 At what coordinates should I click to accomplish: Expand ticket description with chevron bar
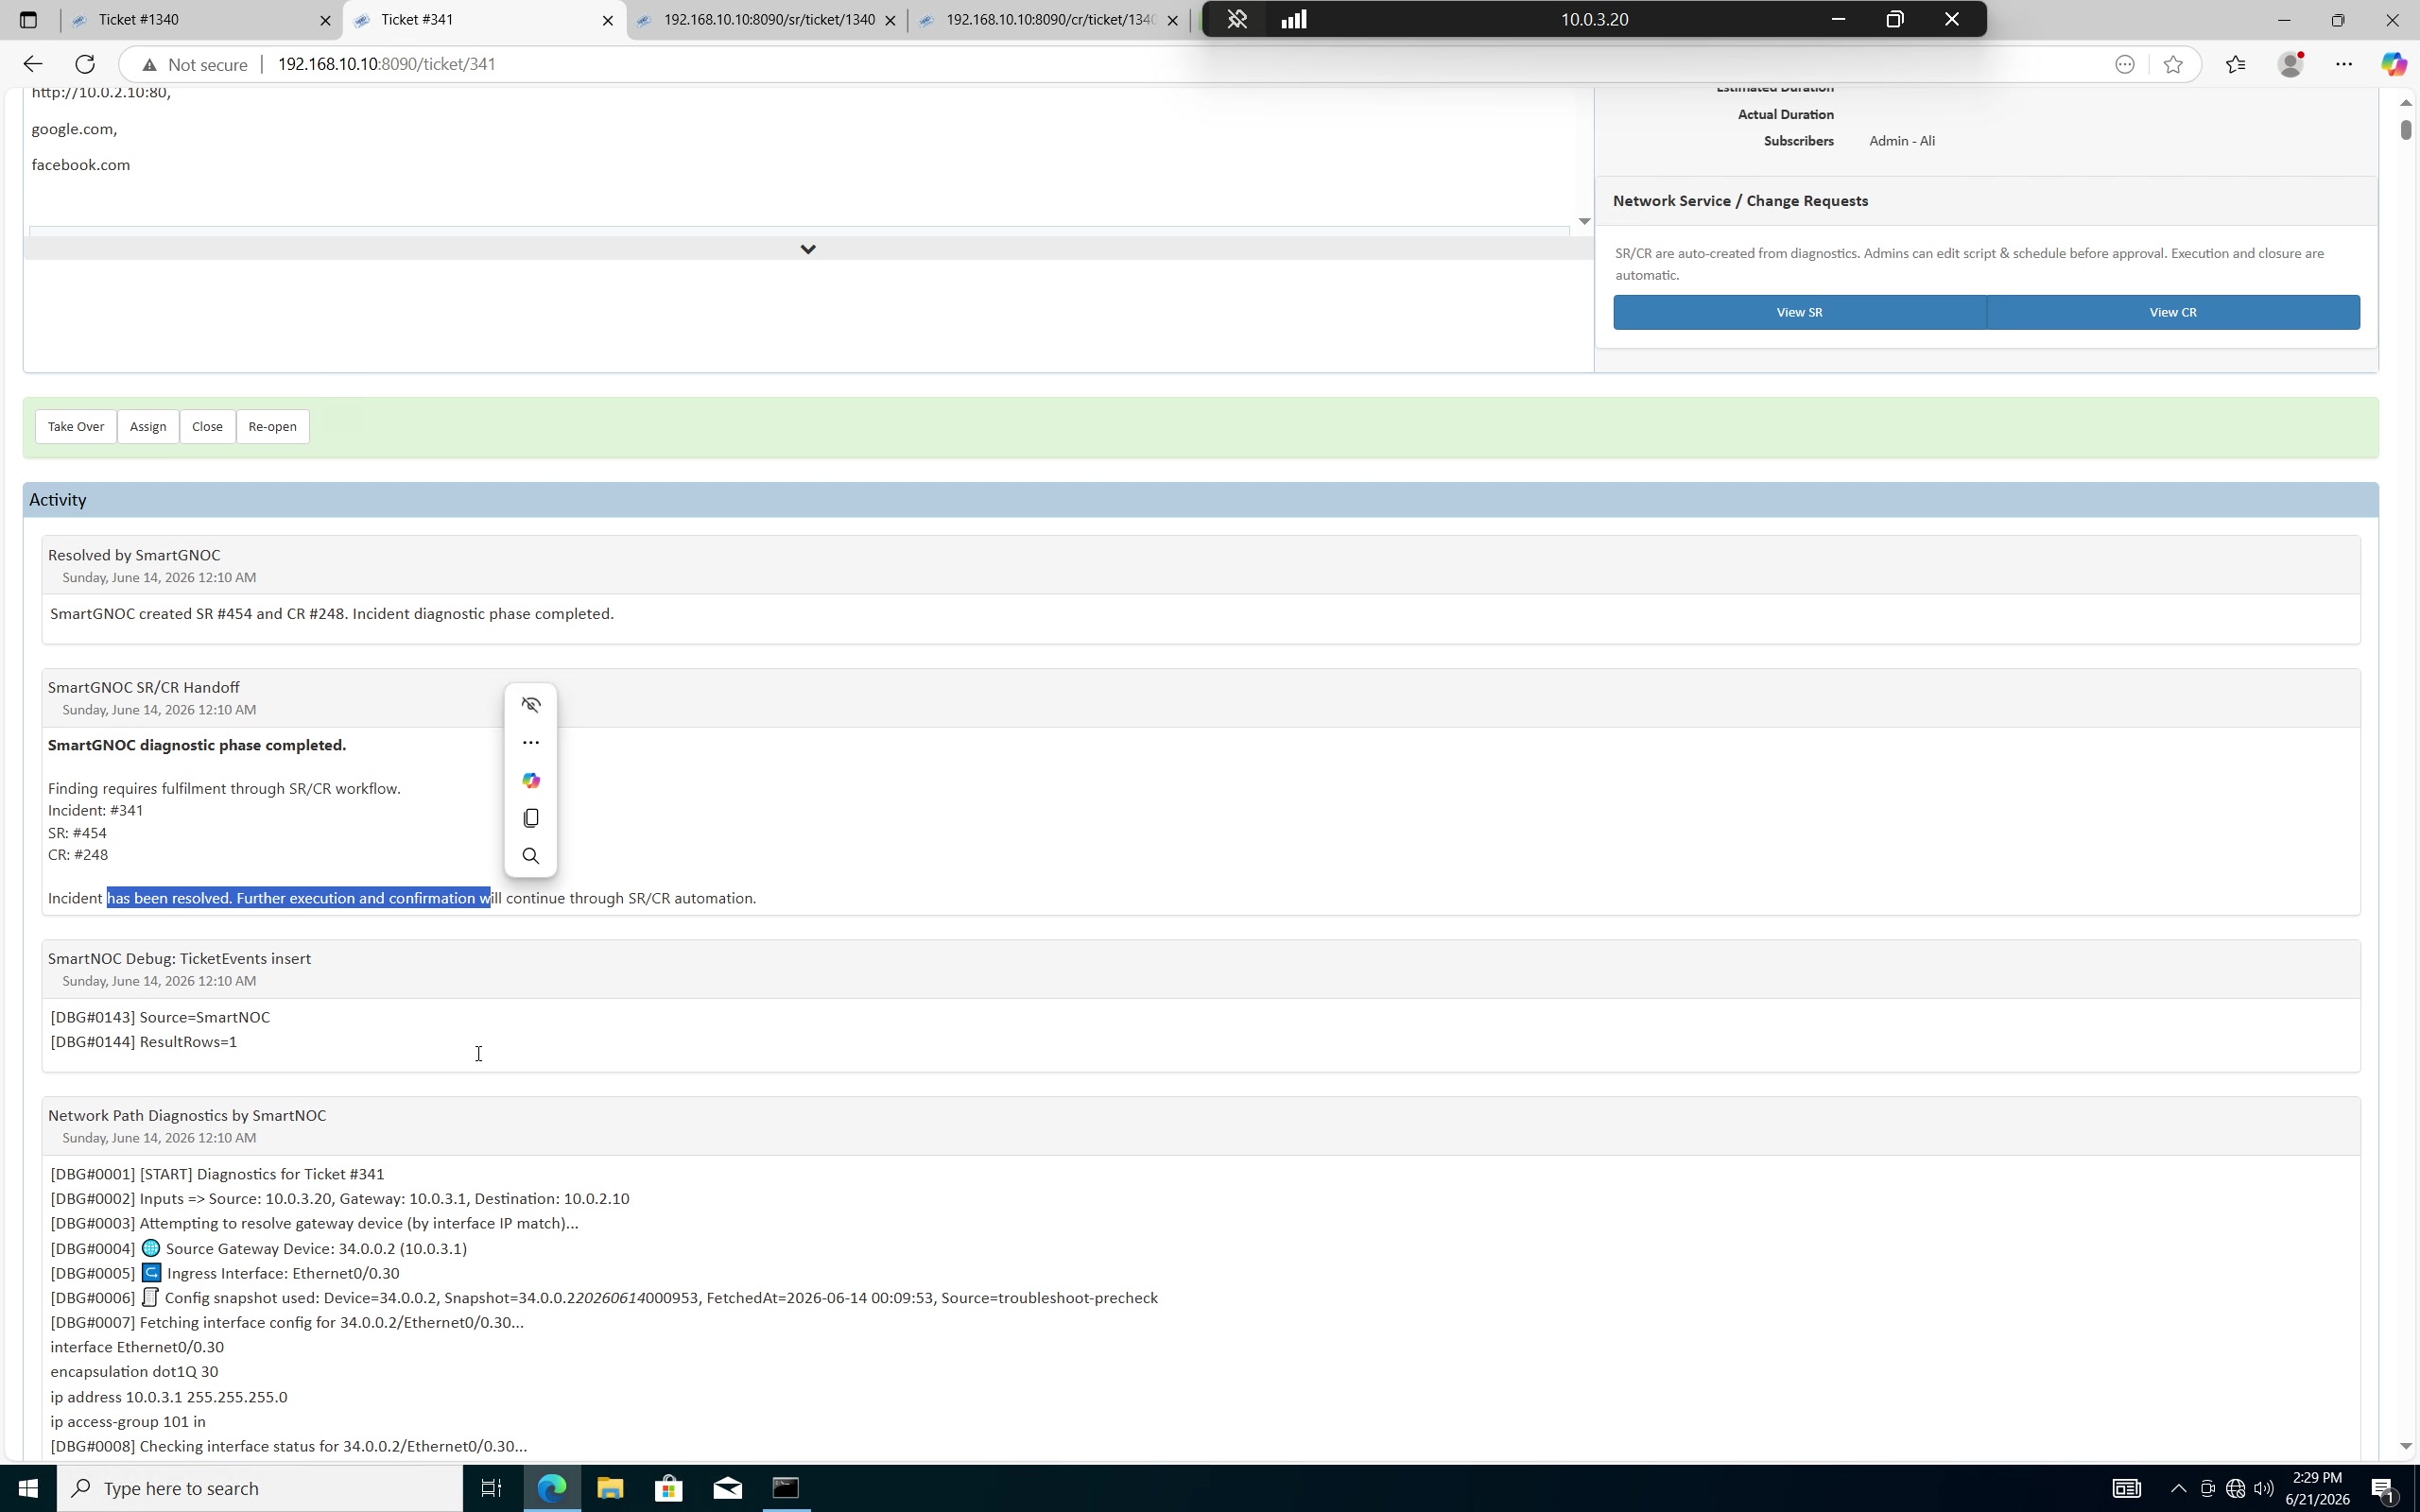[808, 249]
